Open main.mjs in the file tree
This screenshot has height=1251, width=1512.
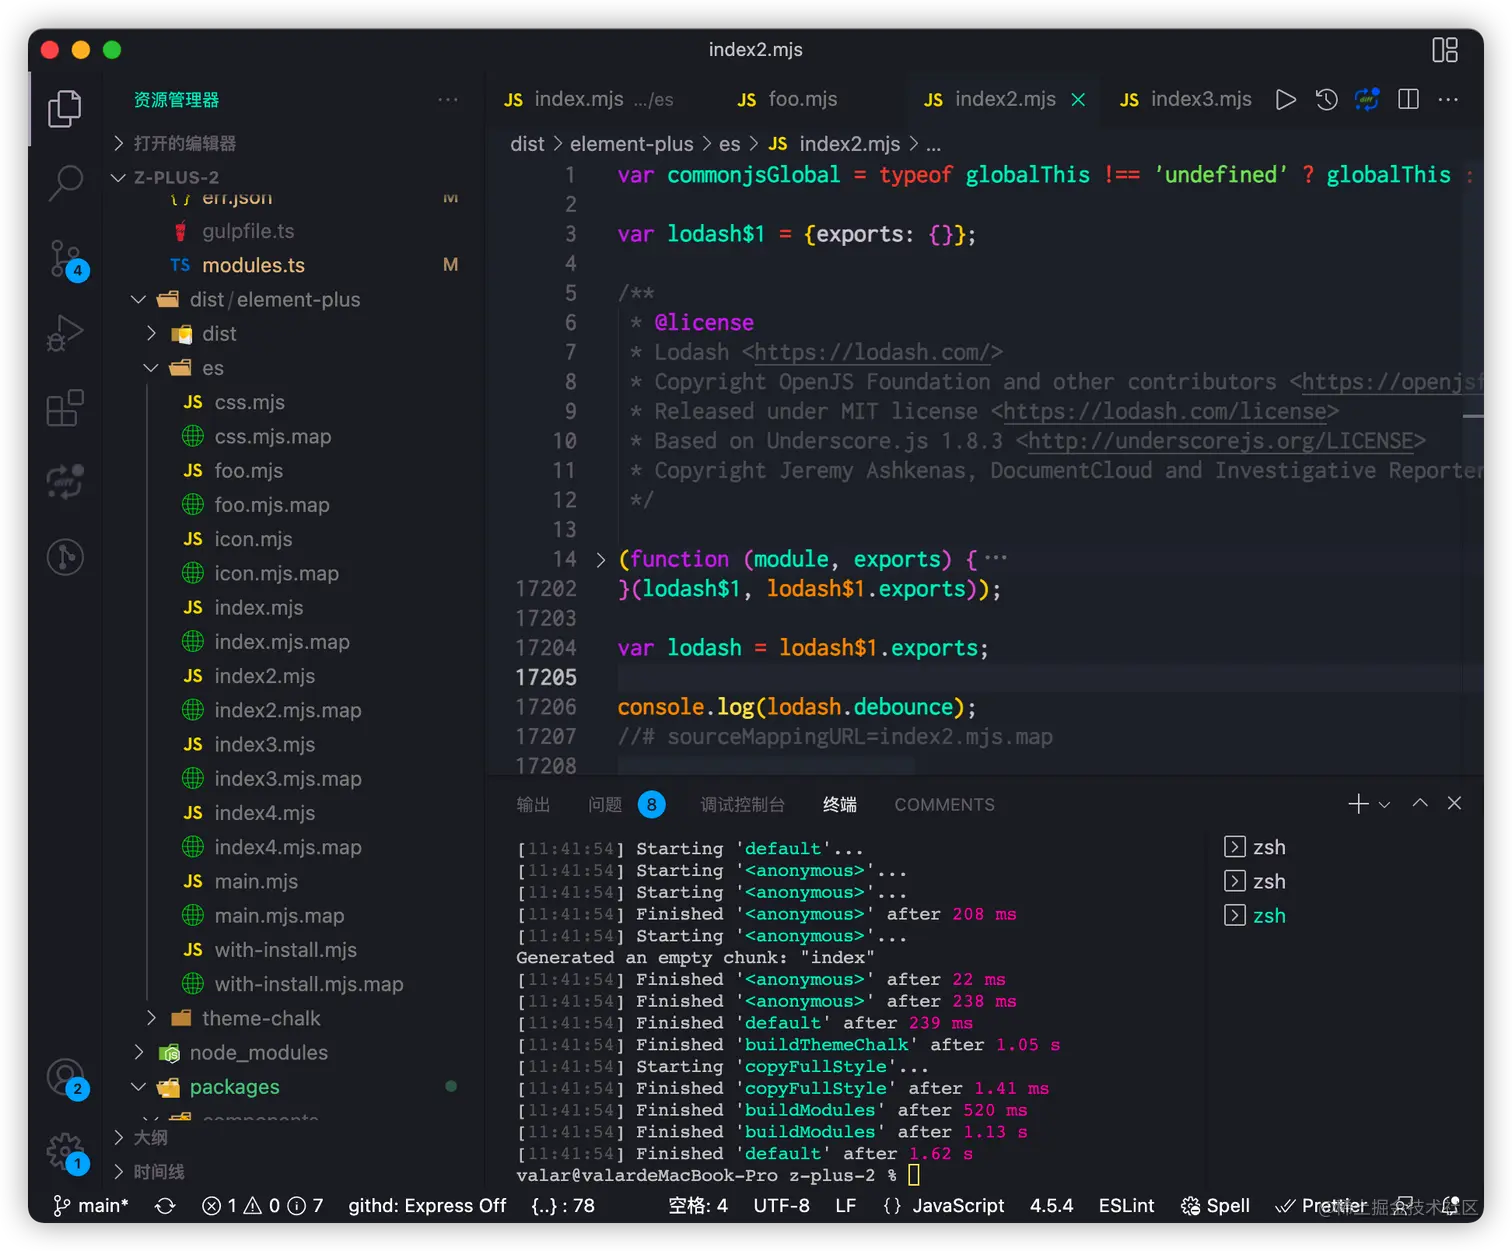click(256, 881)
